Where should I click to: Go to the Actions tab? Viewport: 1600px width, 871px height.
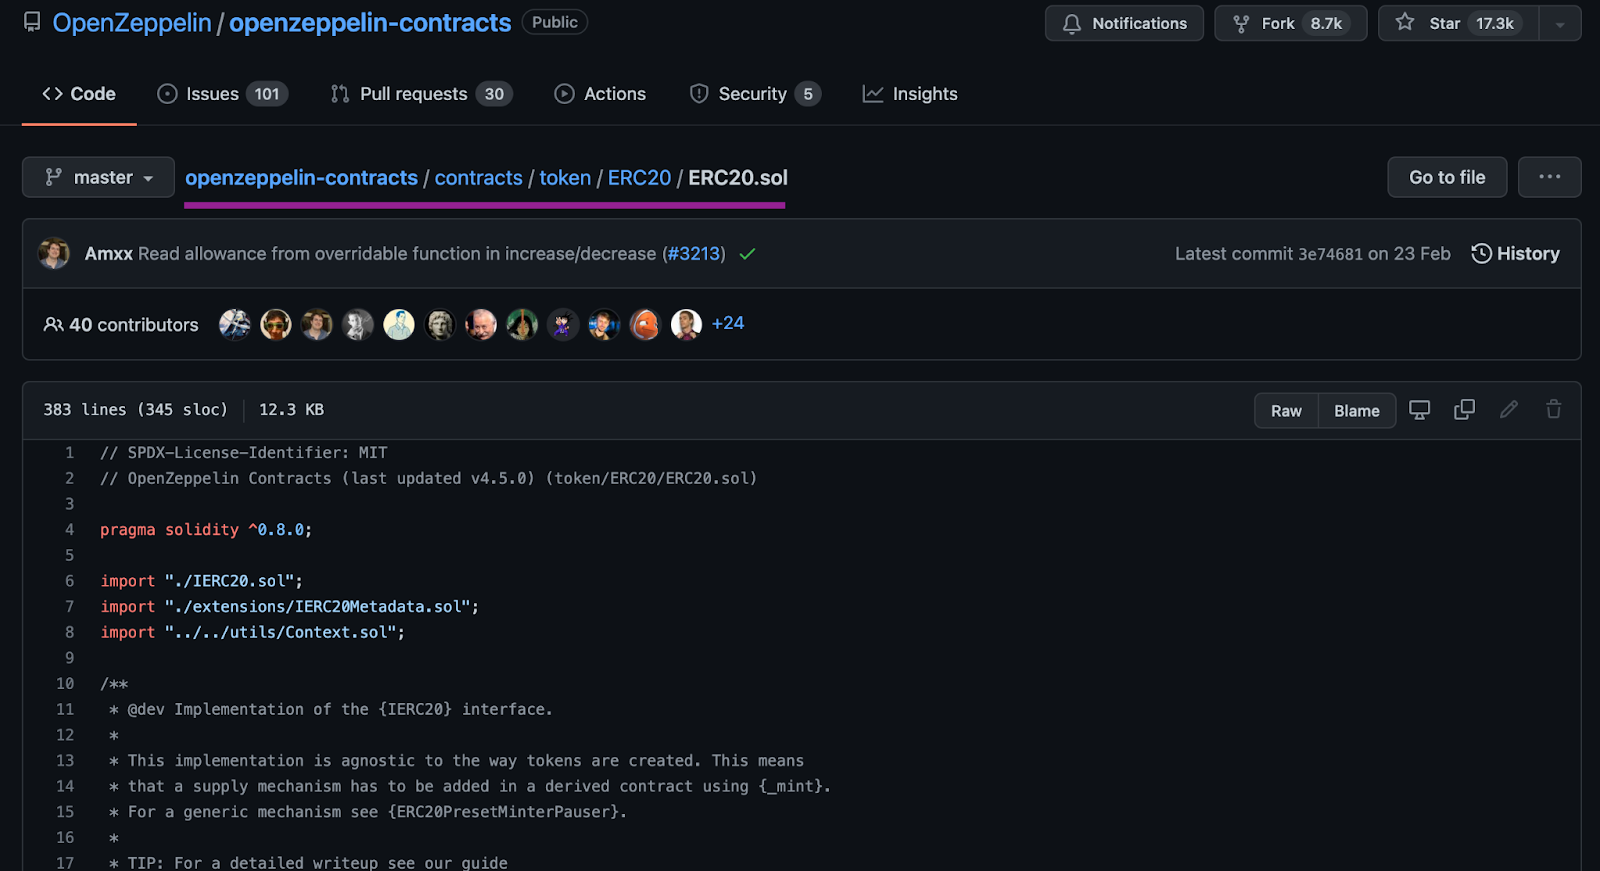(x=600, y=94)
